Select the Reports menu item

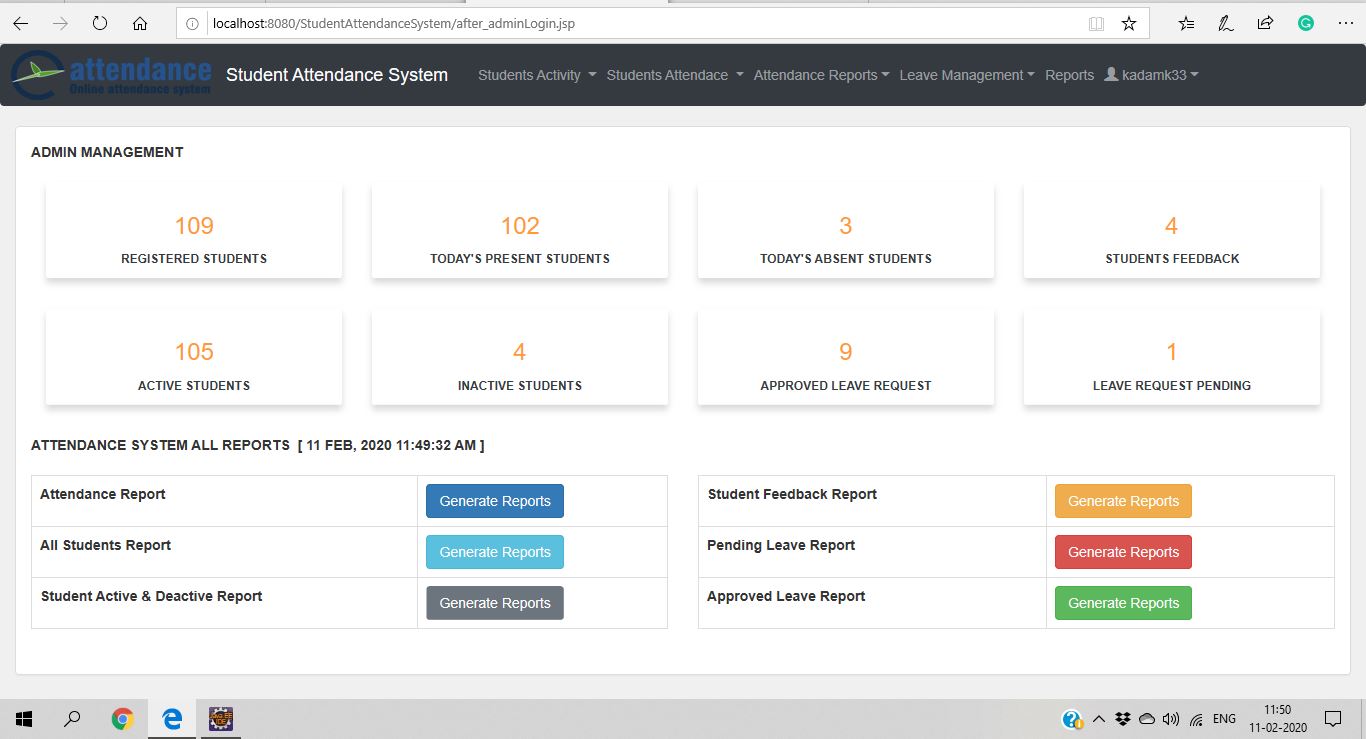coord(1069,75)
